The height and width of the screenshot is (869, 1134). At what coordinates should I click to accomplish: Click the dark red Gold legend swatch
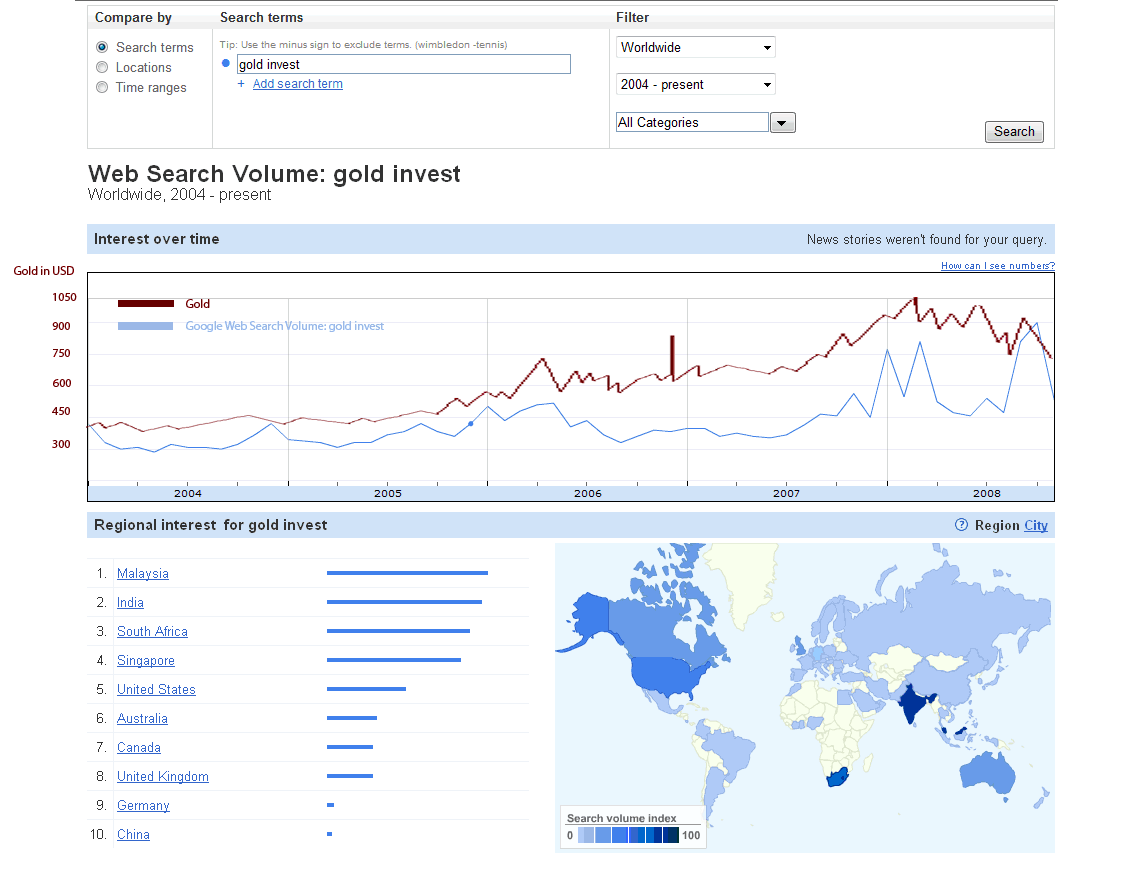[146, 304]
